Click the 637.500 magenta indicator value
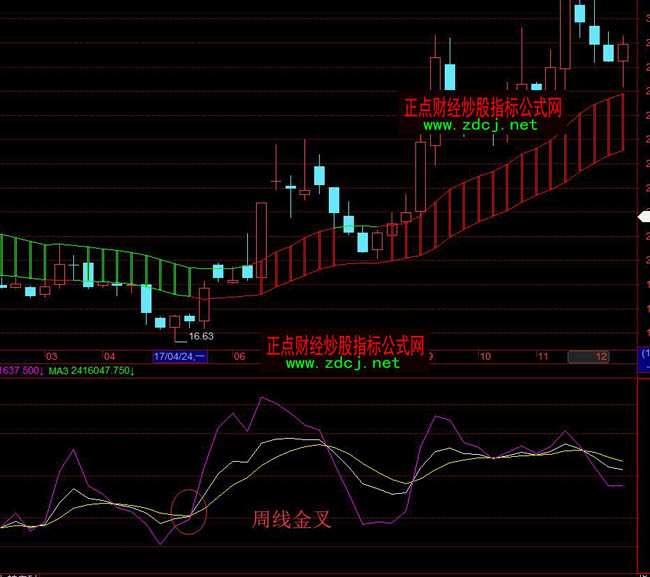Screen dimensions: 650x577 coord(20,370)
